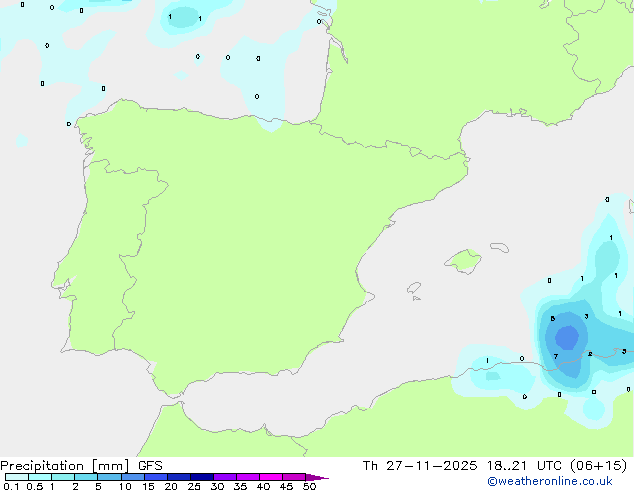Click the '15' legend scale label
Screen dimensions: 634x490
pyautogui.click(x=148, y=486)
